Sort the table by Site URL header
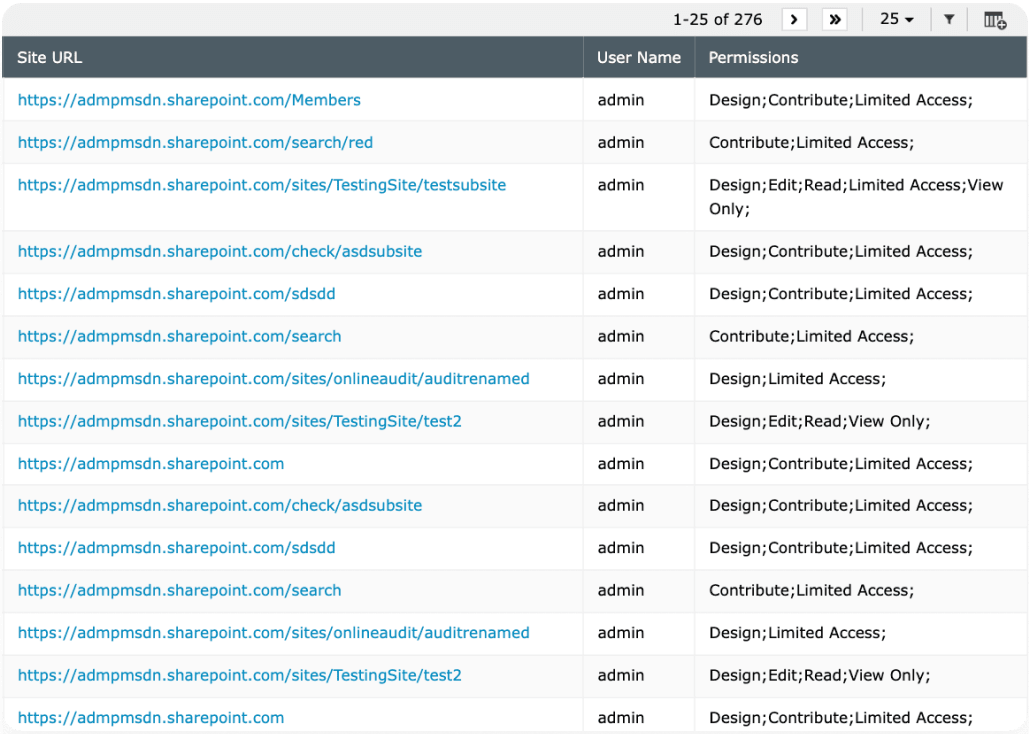 tap(49, 57)
